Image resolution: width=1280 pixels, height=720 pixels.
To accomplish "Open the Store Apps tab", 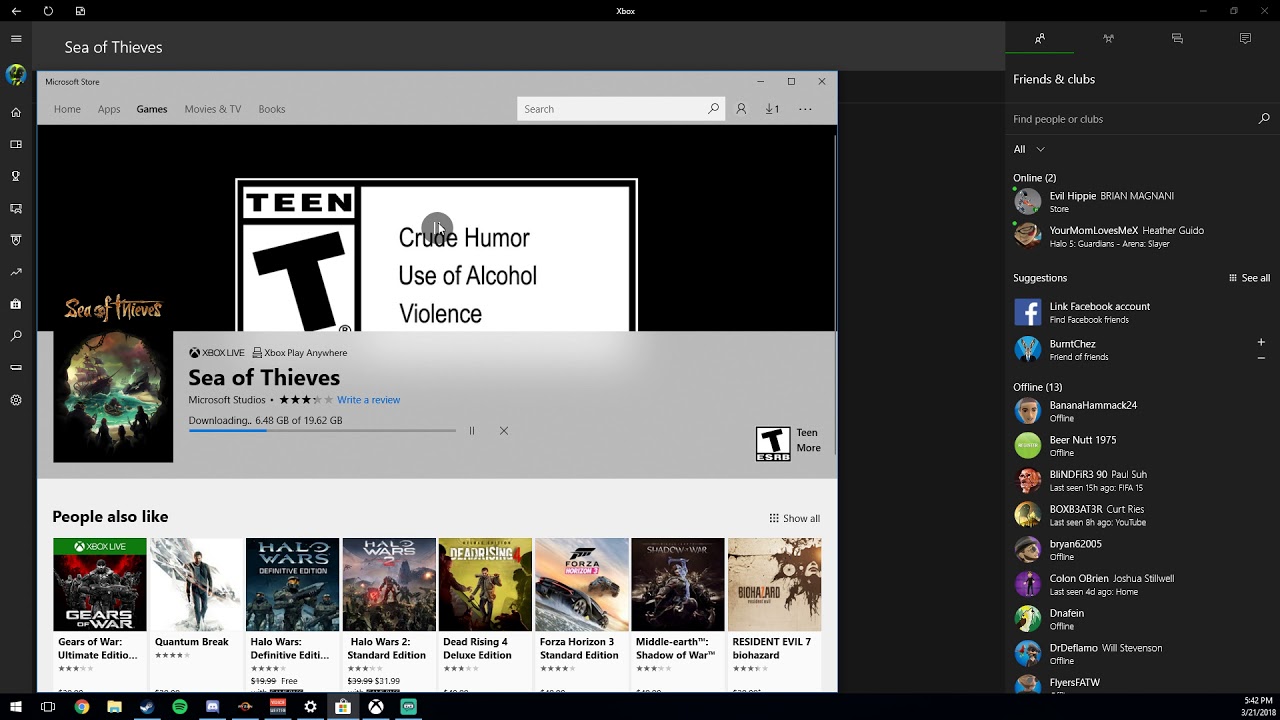I will (109, 109).
